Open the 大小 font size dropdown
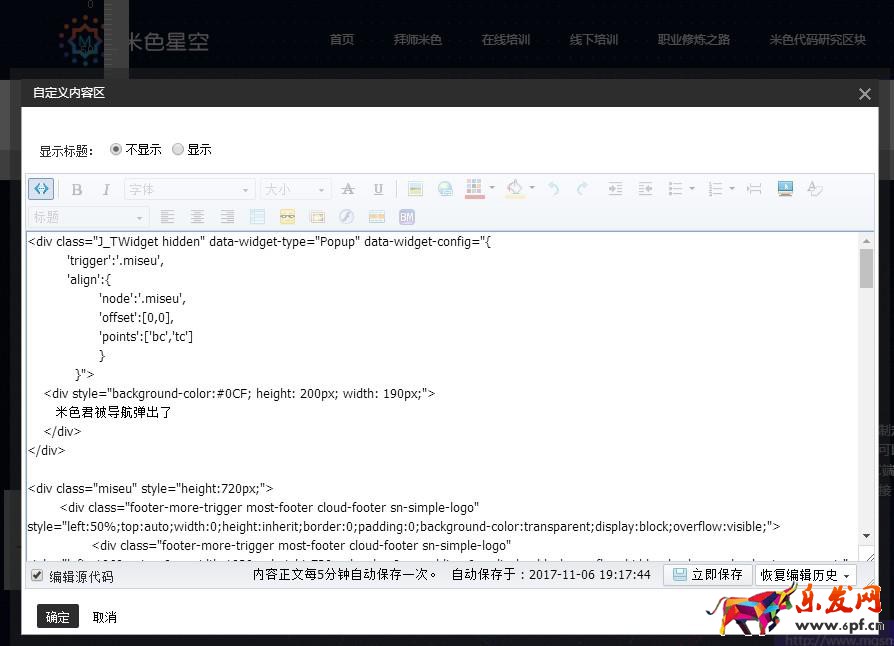The image size is (894, 646). point(295,188)
